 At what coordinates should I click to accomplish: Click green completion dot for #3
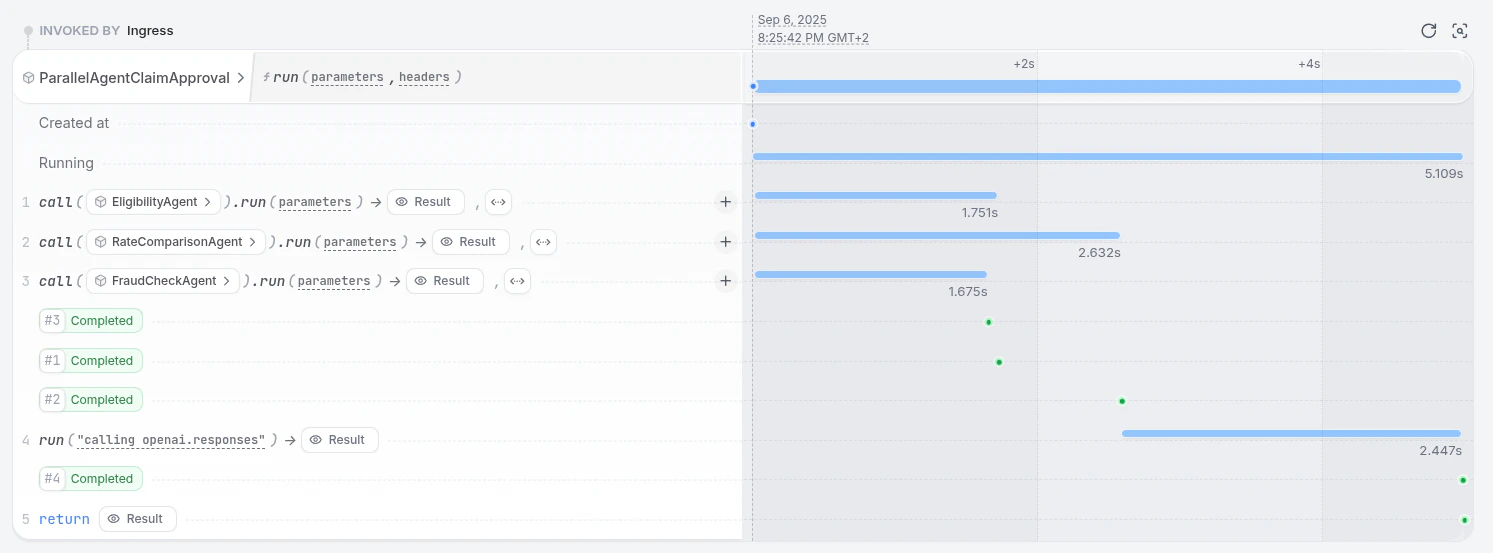point(988,322)
